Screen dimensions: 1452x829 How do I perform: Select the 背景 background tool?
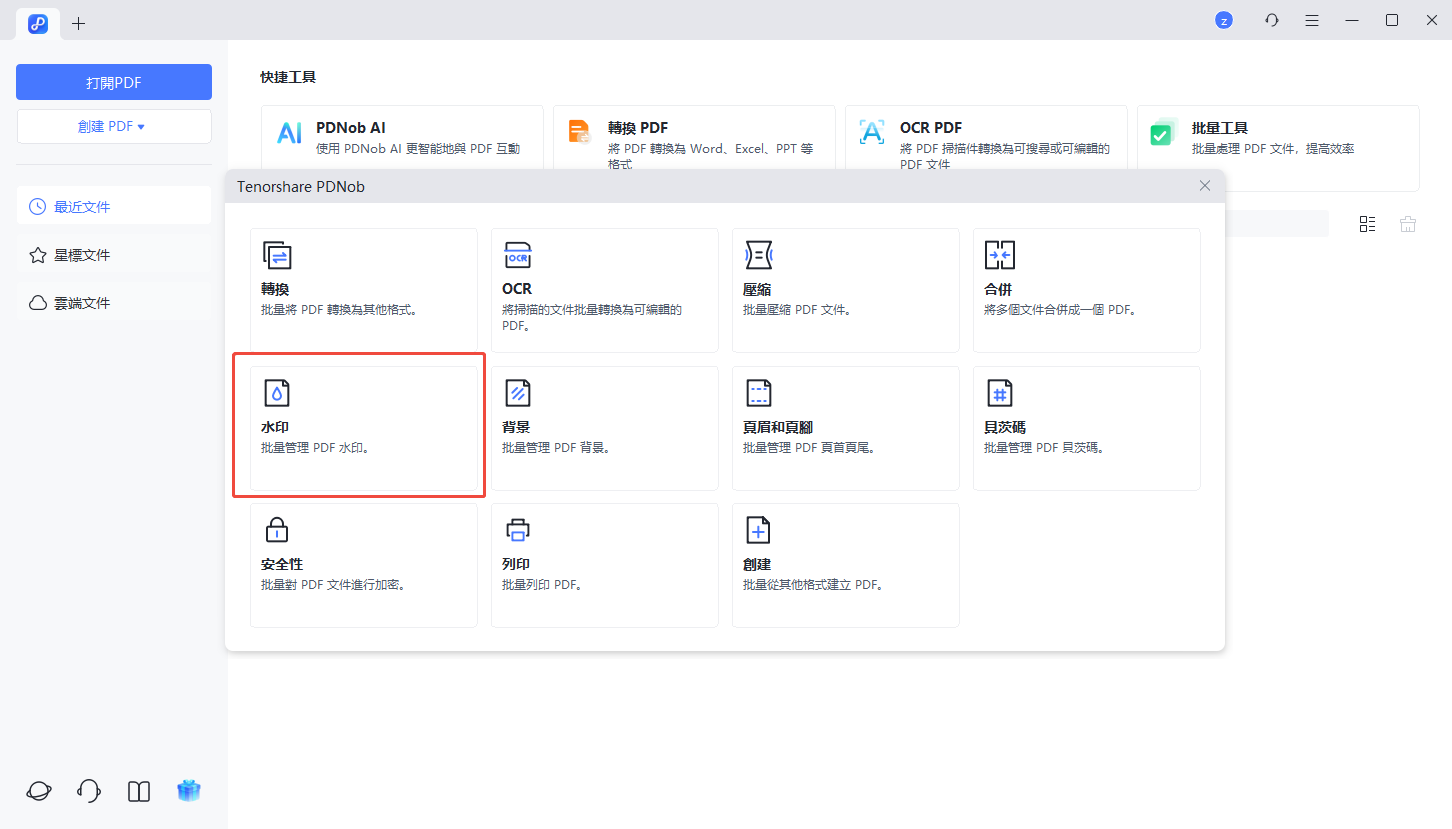tap(604, 428)
